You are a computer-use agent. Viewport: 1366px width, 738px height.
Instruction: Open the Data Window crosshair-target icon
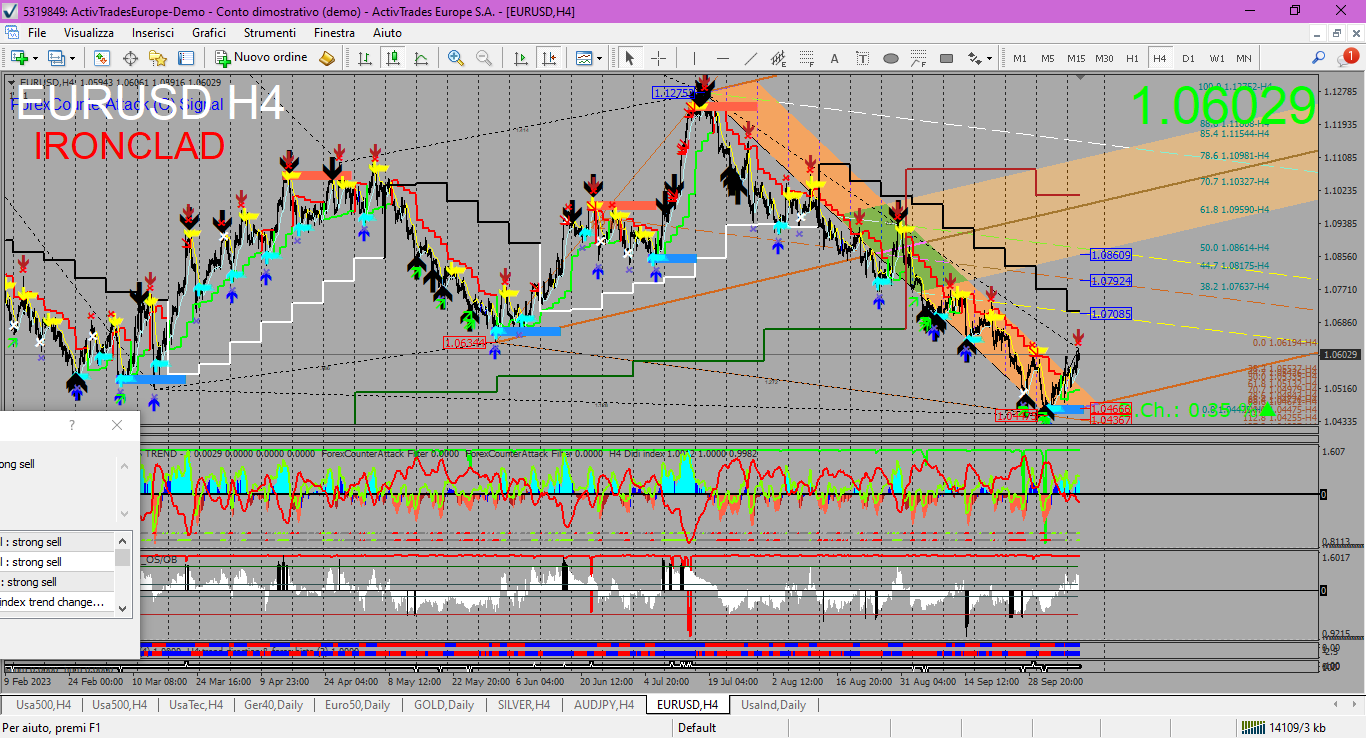130,58
